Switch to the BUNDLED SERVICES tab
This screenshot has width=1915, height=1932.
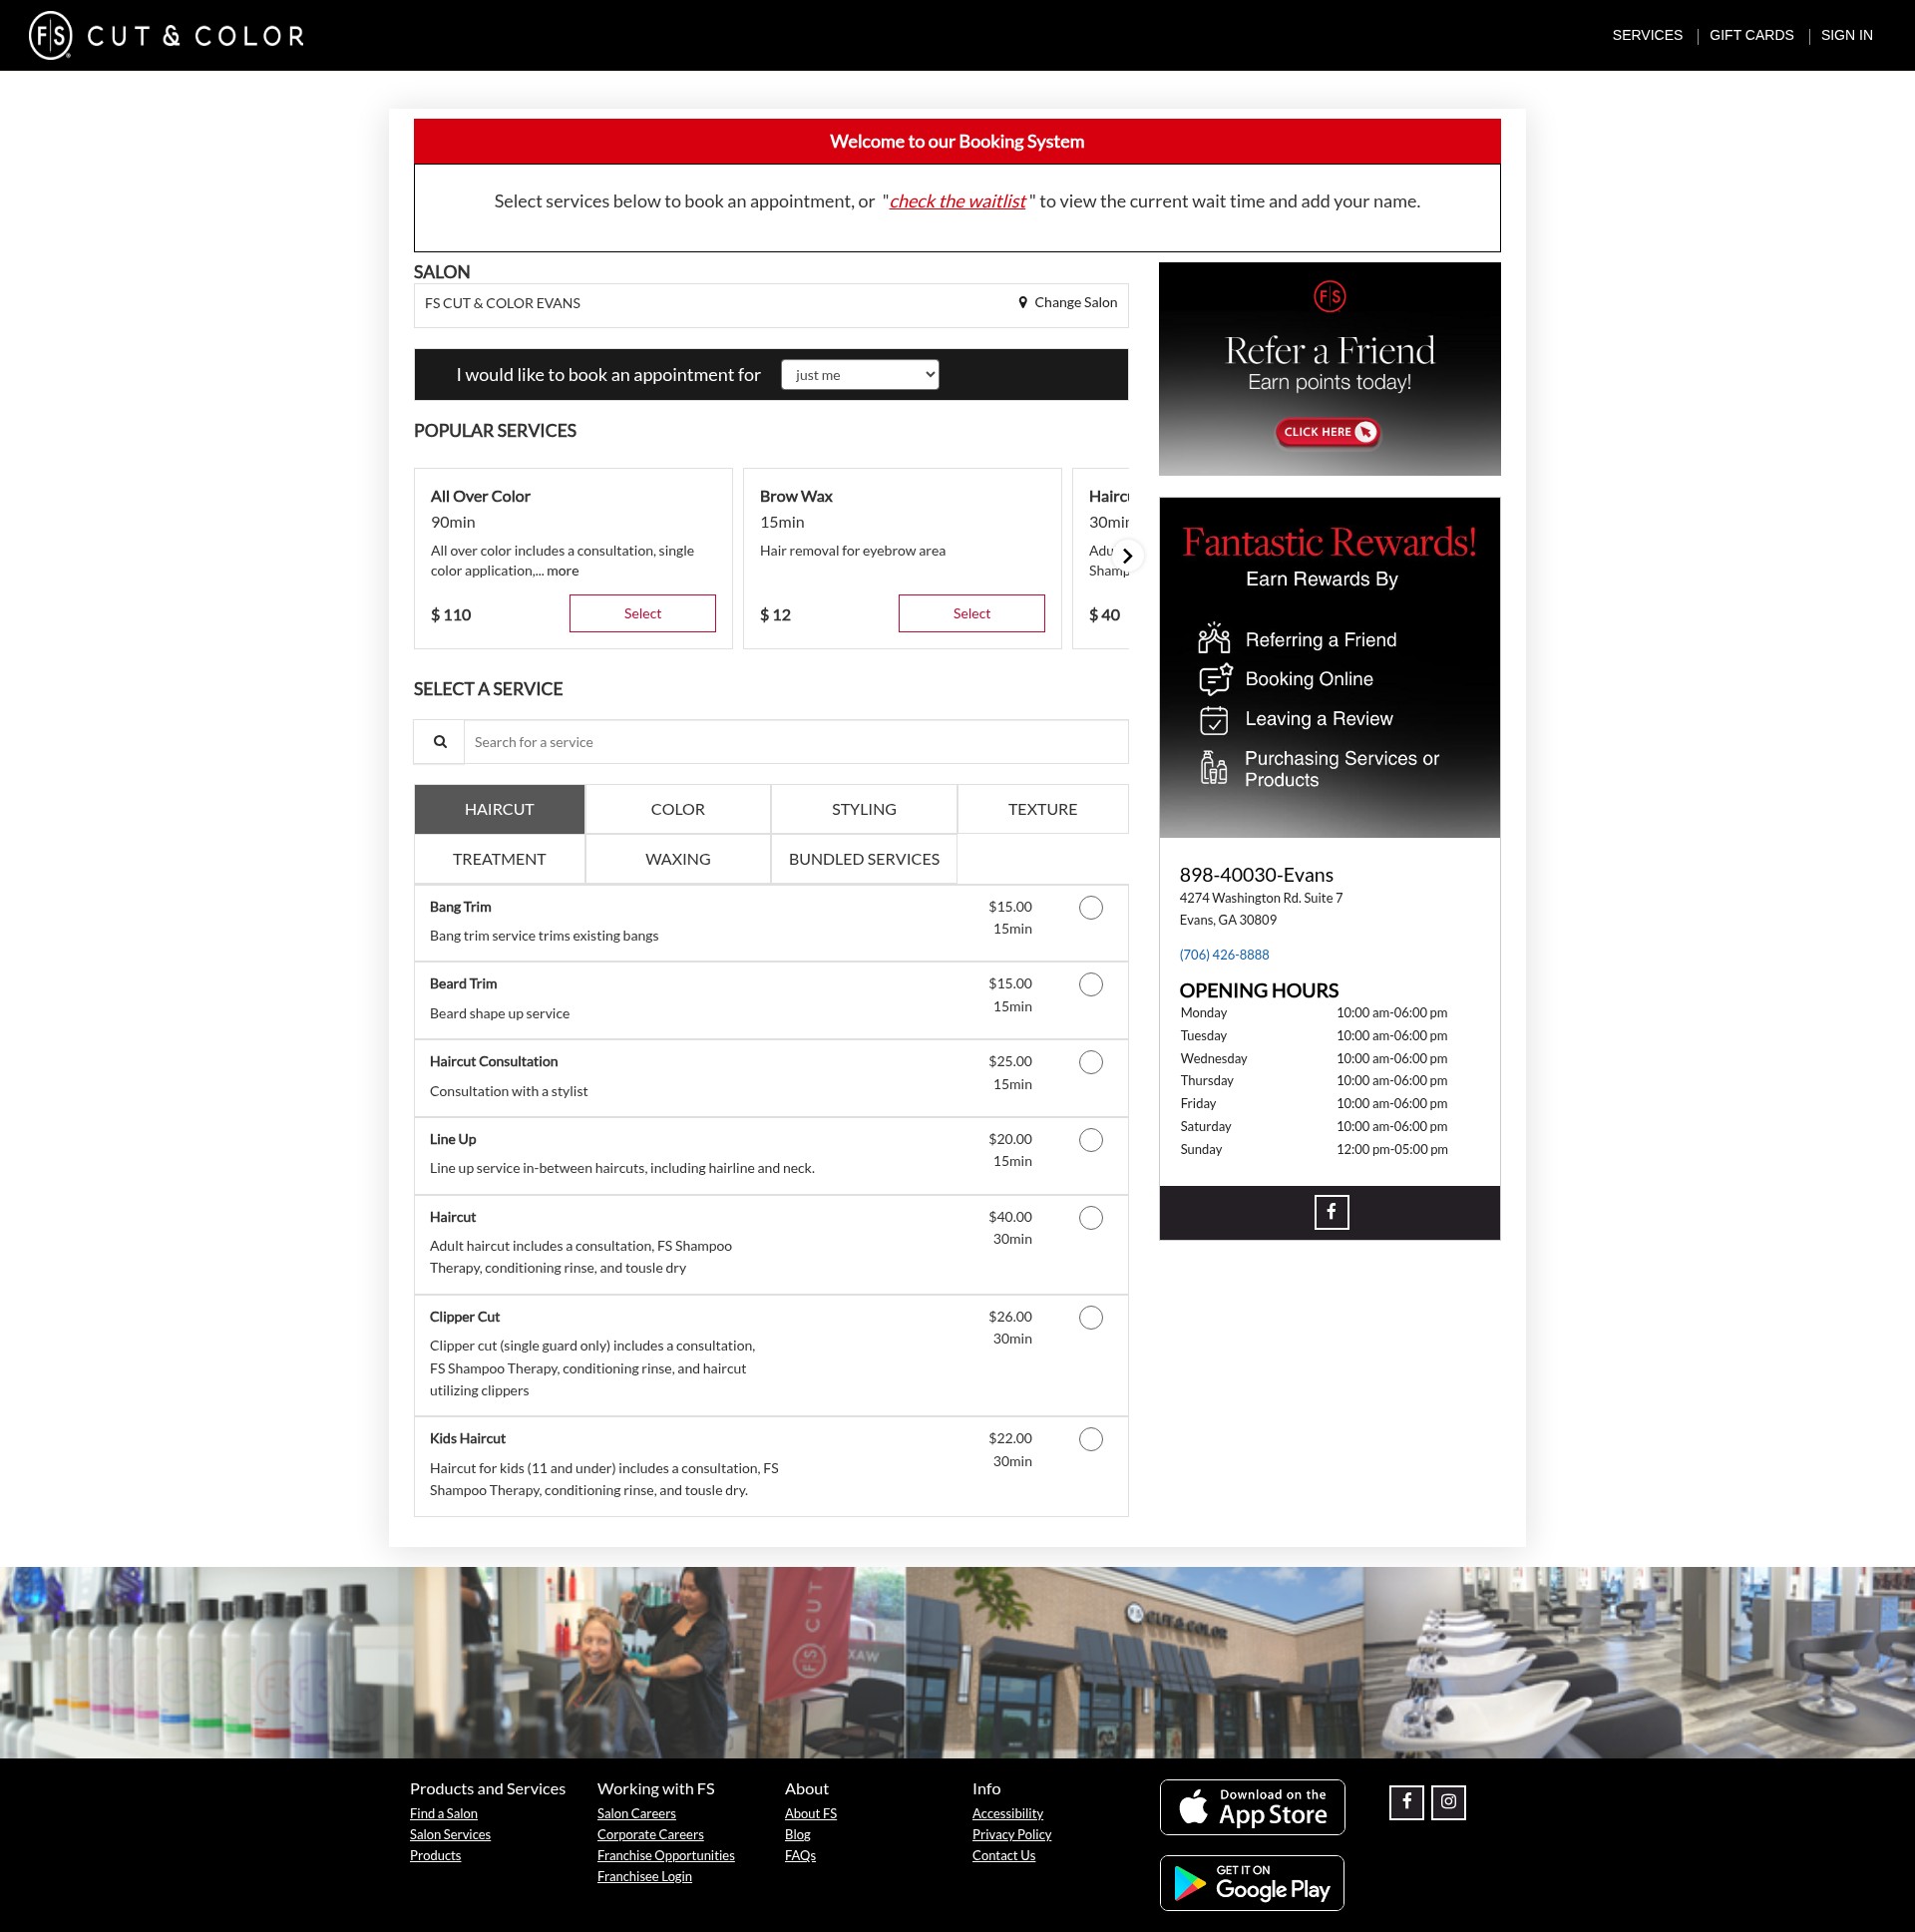864,859
